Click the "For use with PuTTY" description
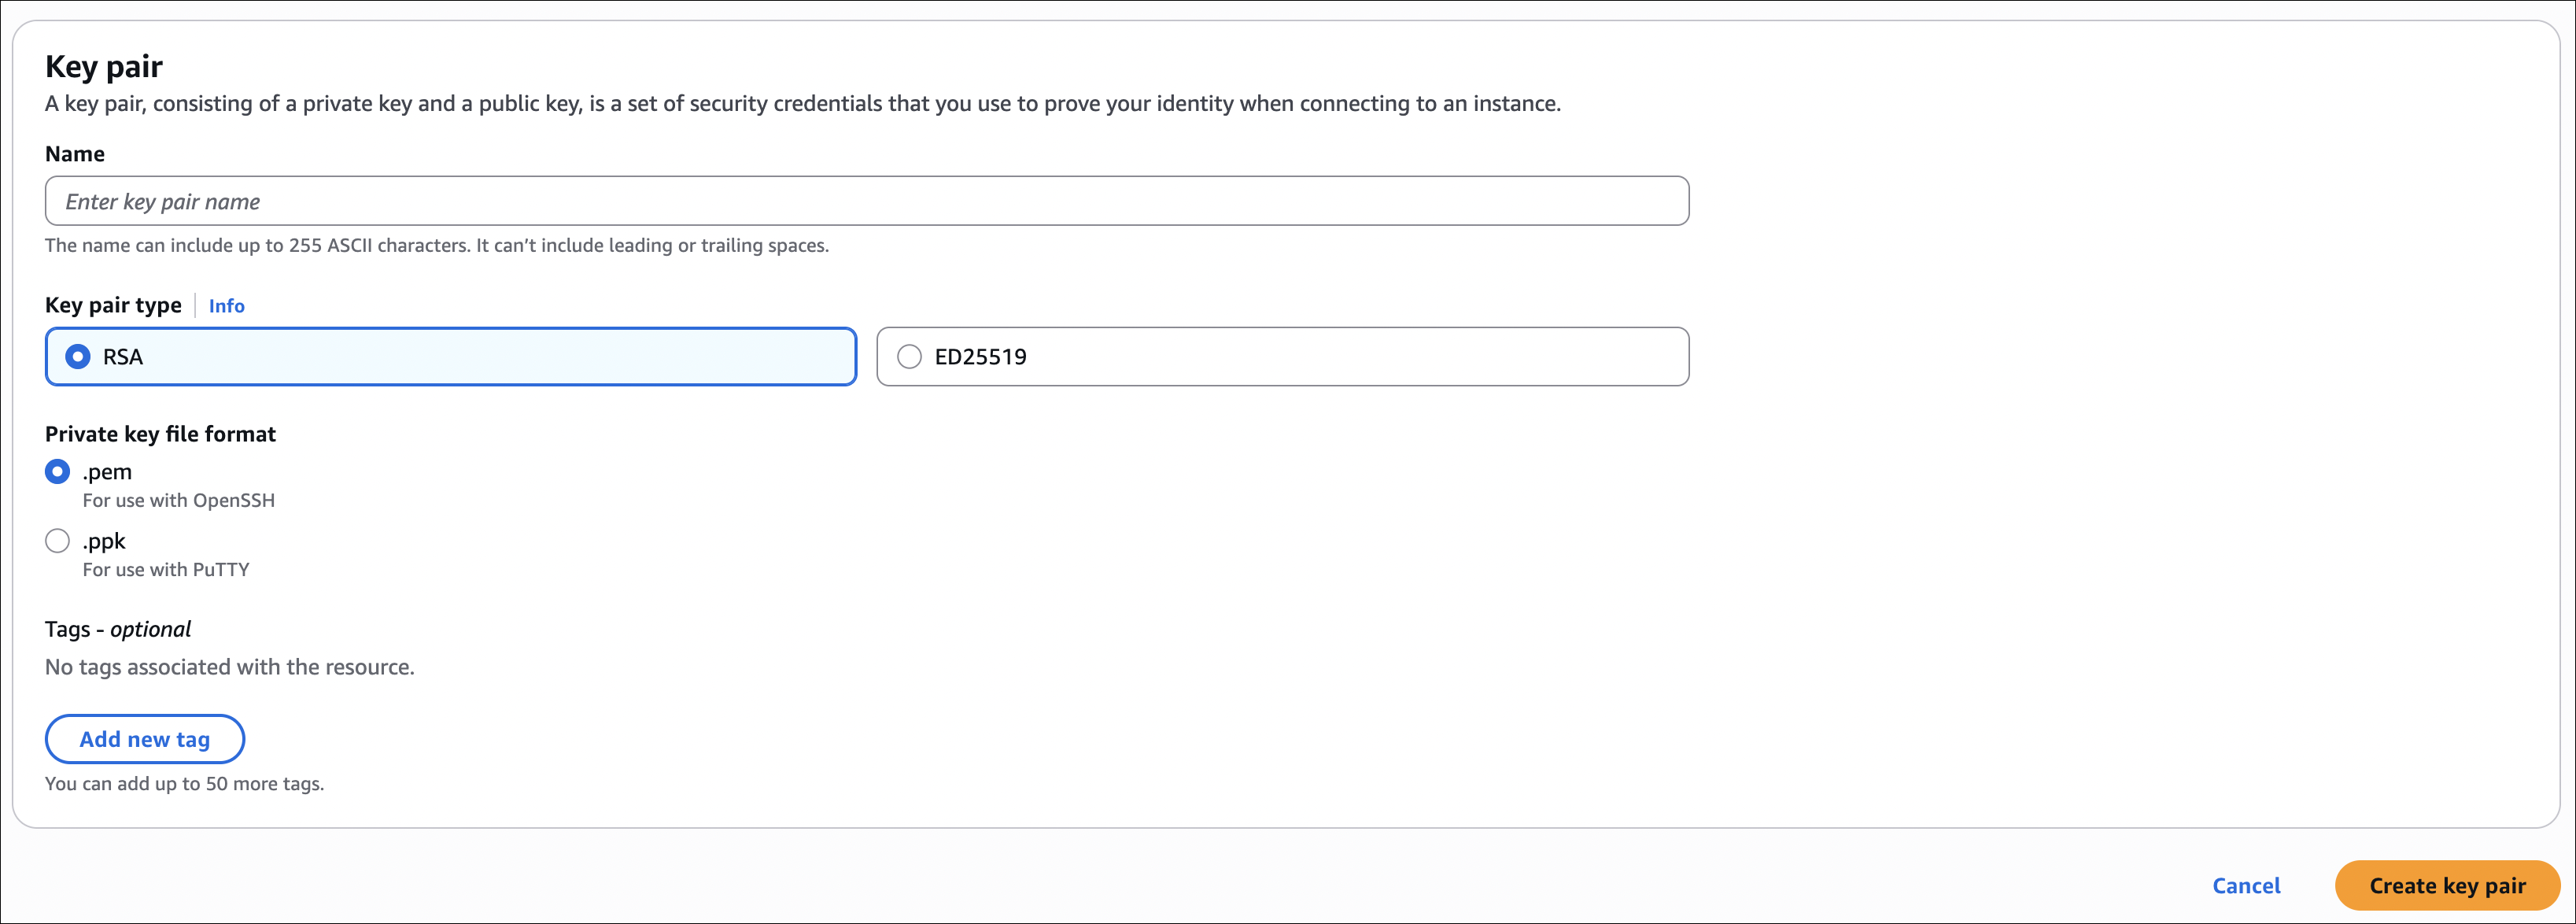 click(x=166, y=570)
